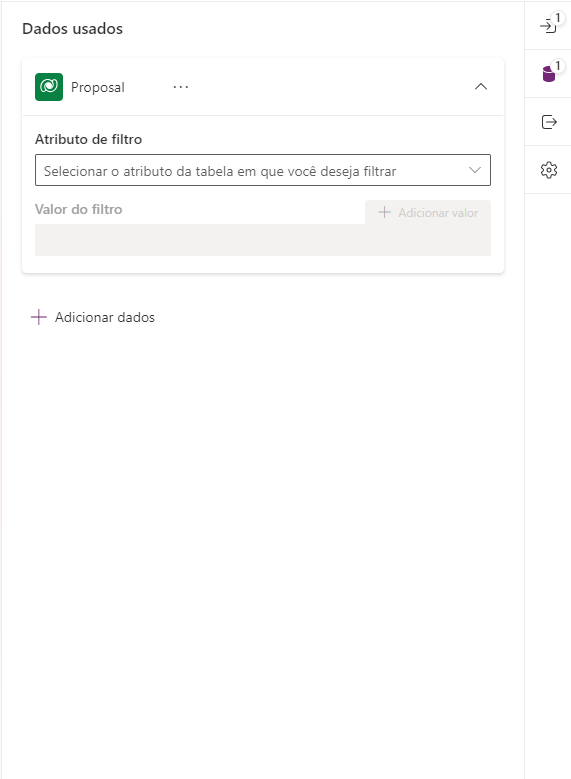Open the Proposal more options ellipsis
Viewport: 571px width, 779px height.
coord(180,87)
